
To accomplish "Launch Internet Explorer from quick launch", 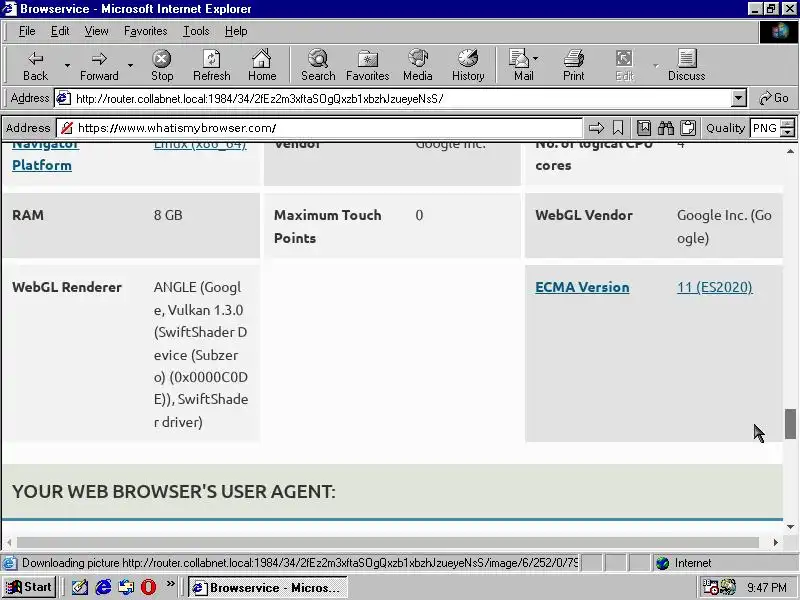I will [x=104, y=587].
